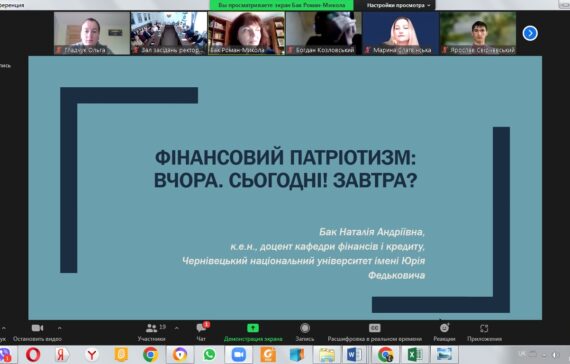Switch to Zoom in the taskbar
This screenshot has width=570, height=364.
(238, 355)
